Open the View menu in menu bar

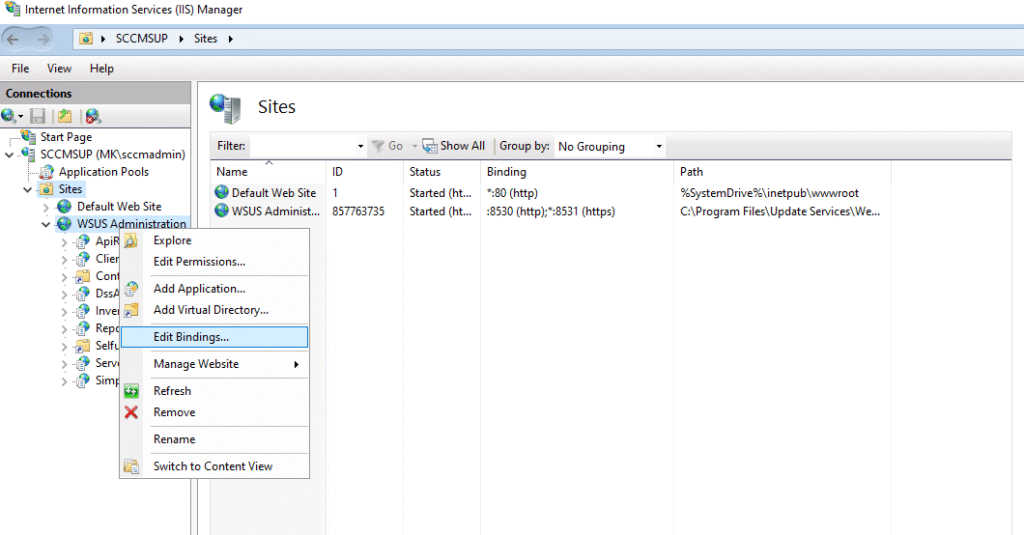click(59, 69)
